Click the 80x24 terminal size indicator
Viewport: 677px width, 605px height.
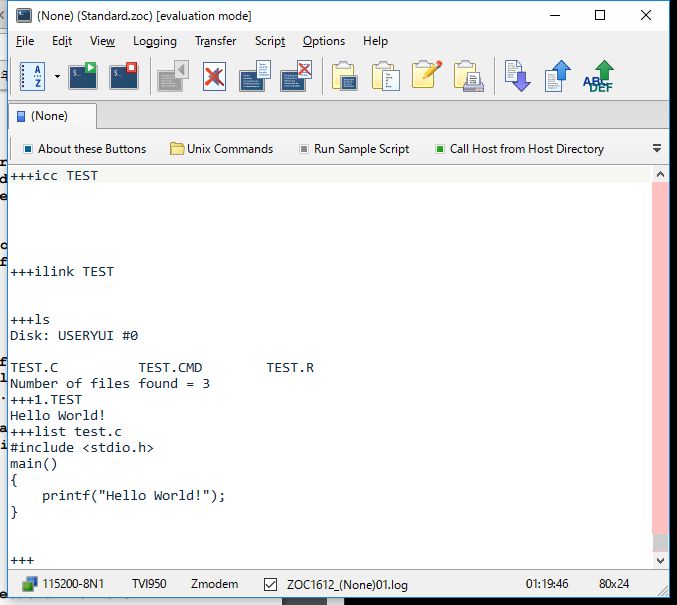pyautogui.click(x=614, y=584)
